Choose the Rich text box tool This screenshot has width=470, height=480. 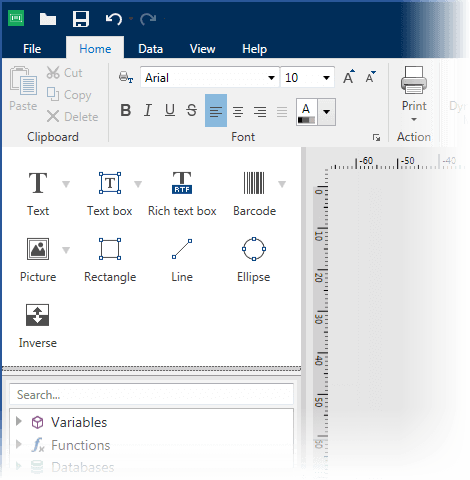click(x=182, y=193)
